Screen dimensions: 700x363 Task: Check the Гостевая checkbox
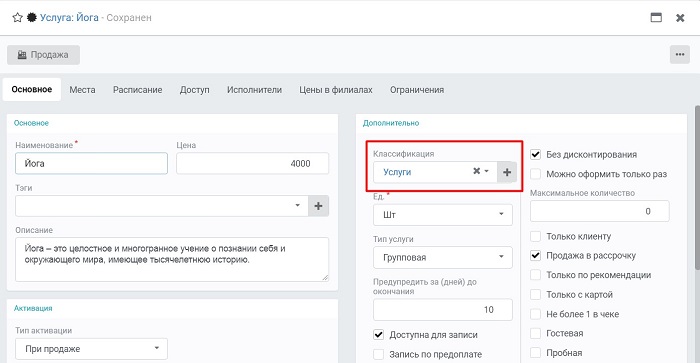[535, 334]
